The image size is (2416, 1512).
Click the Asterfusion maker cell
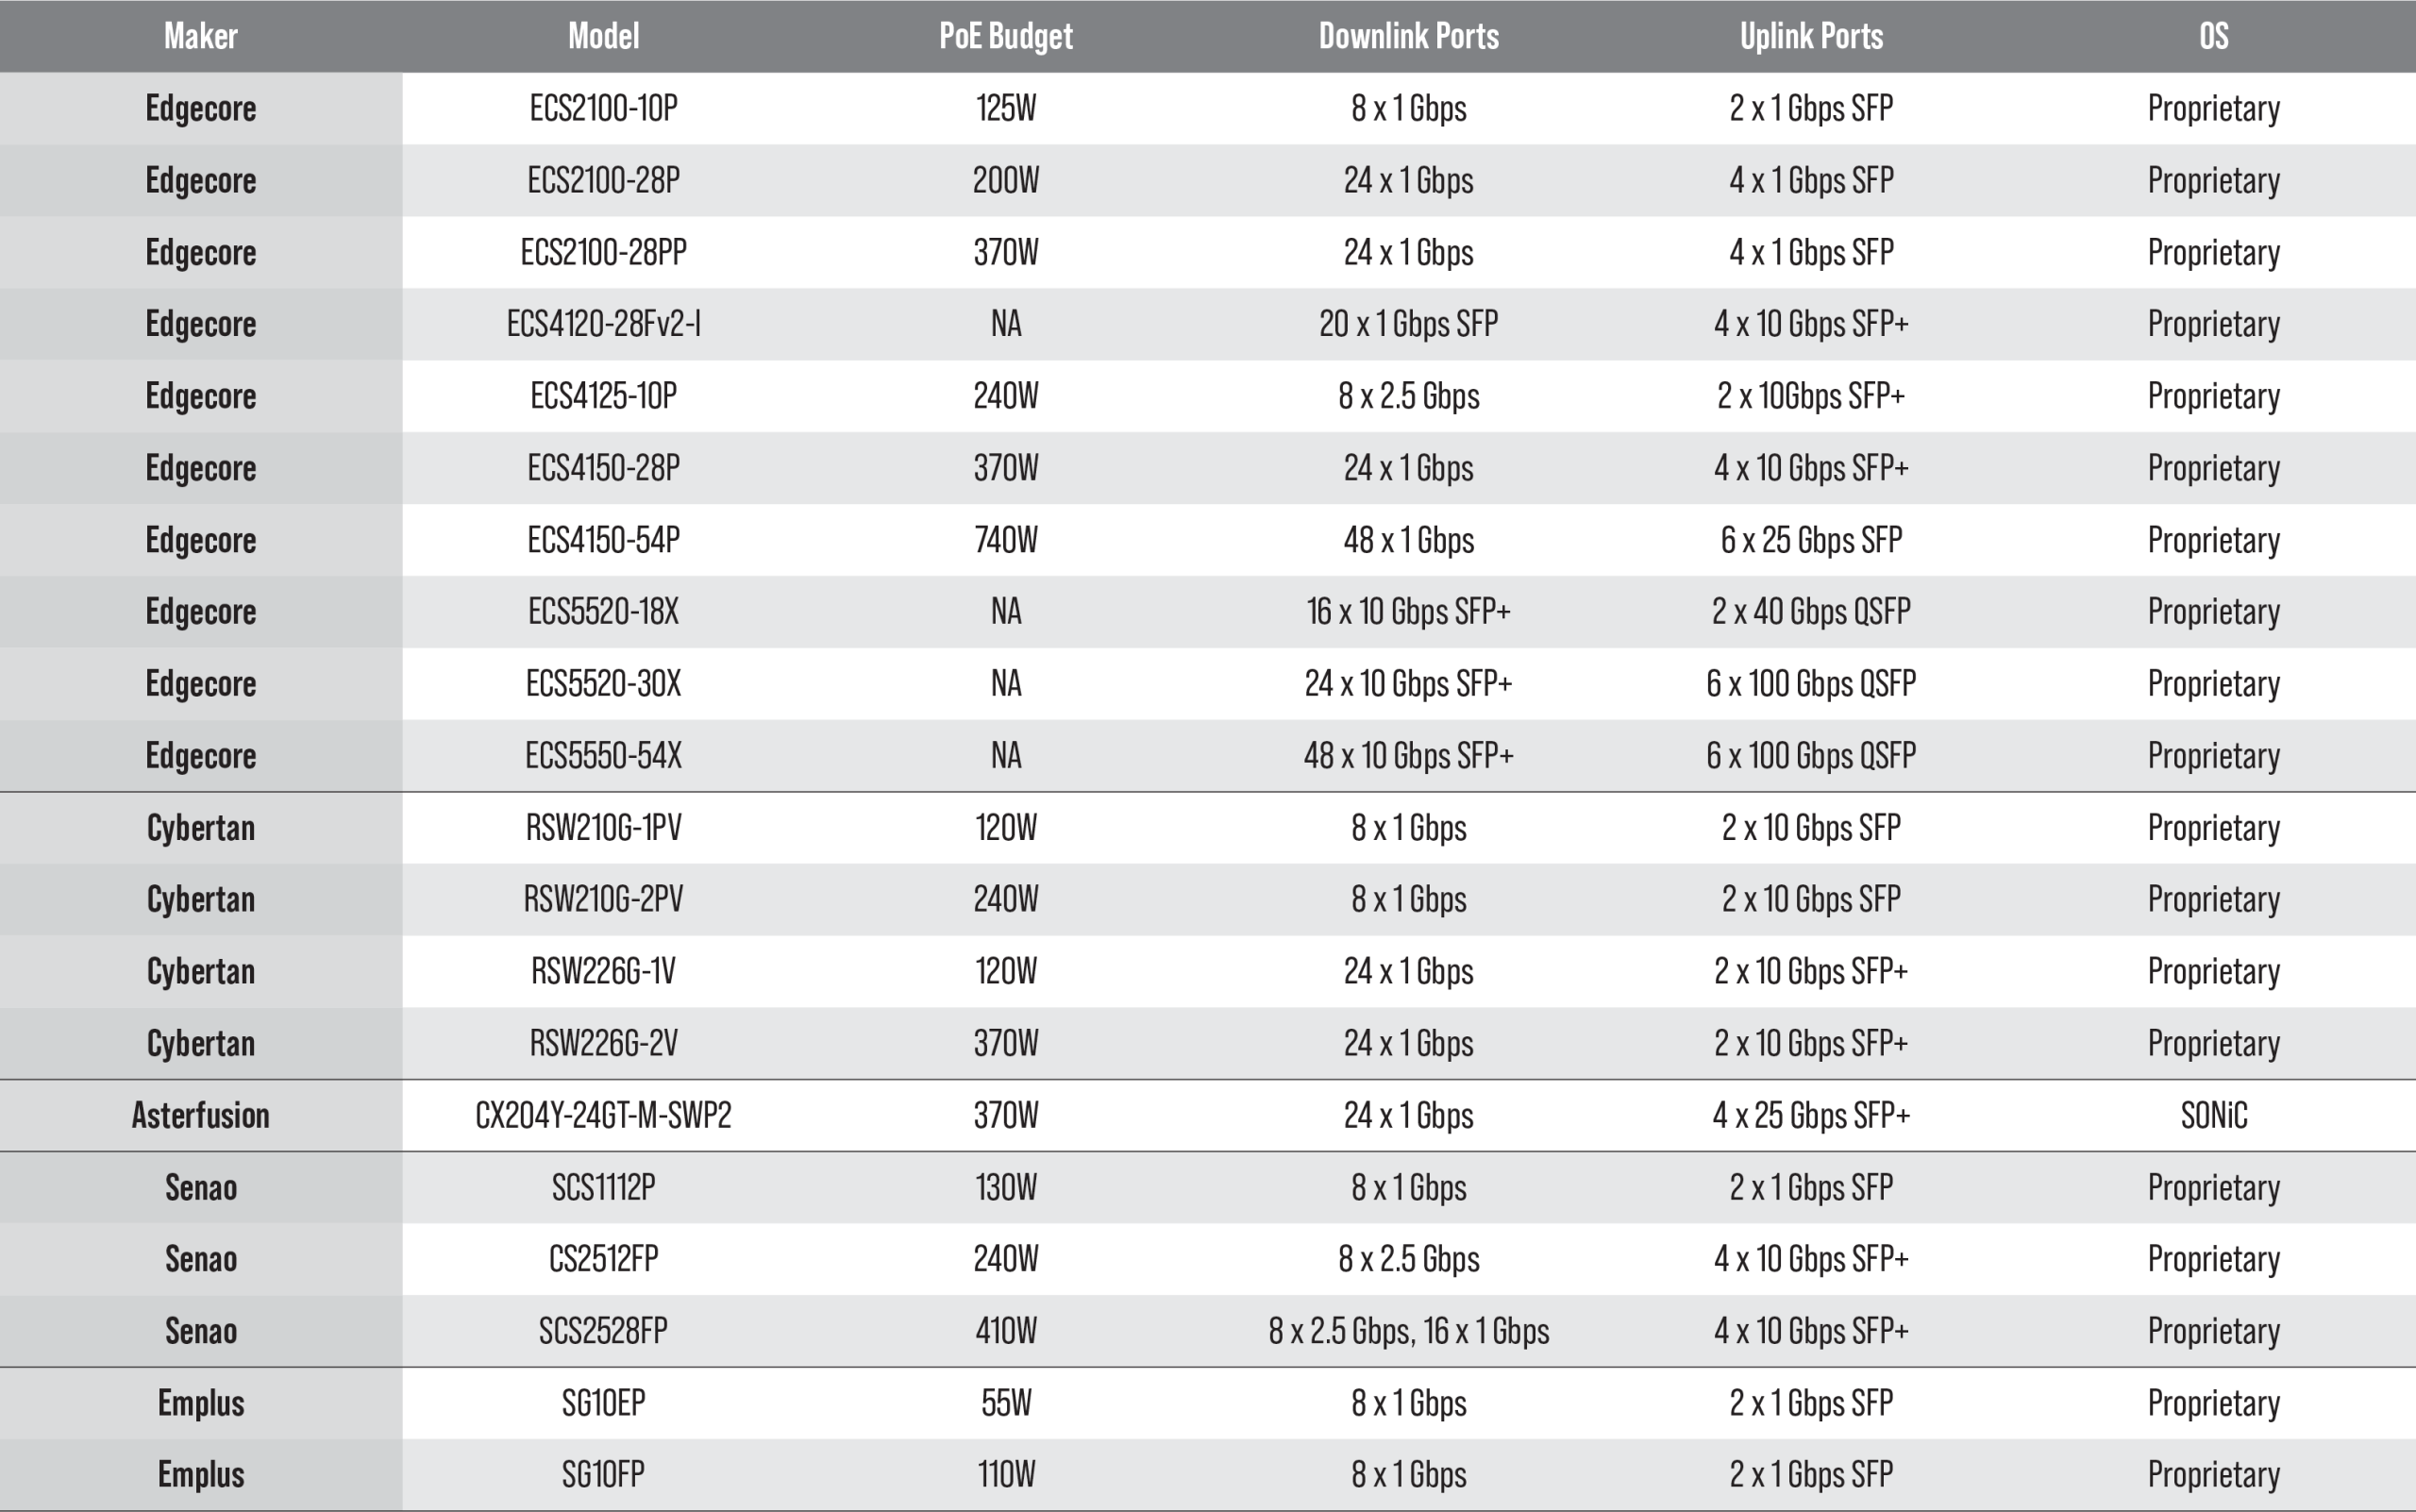click(x=200, y=1116)
